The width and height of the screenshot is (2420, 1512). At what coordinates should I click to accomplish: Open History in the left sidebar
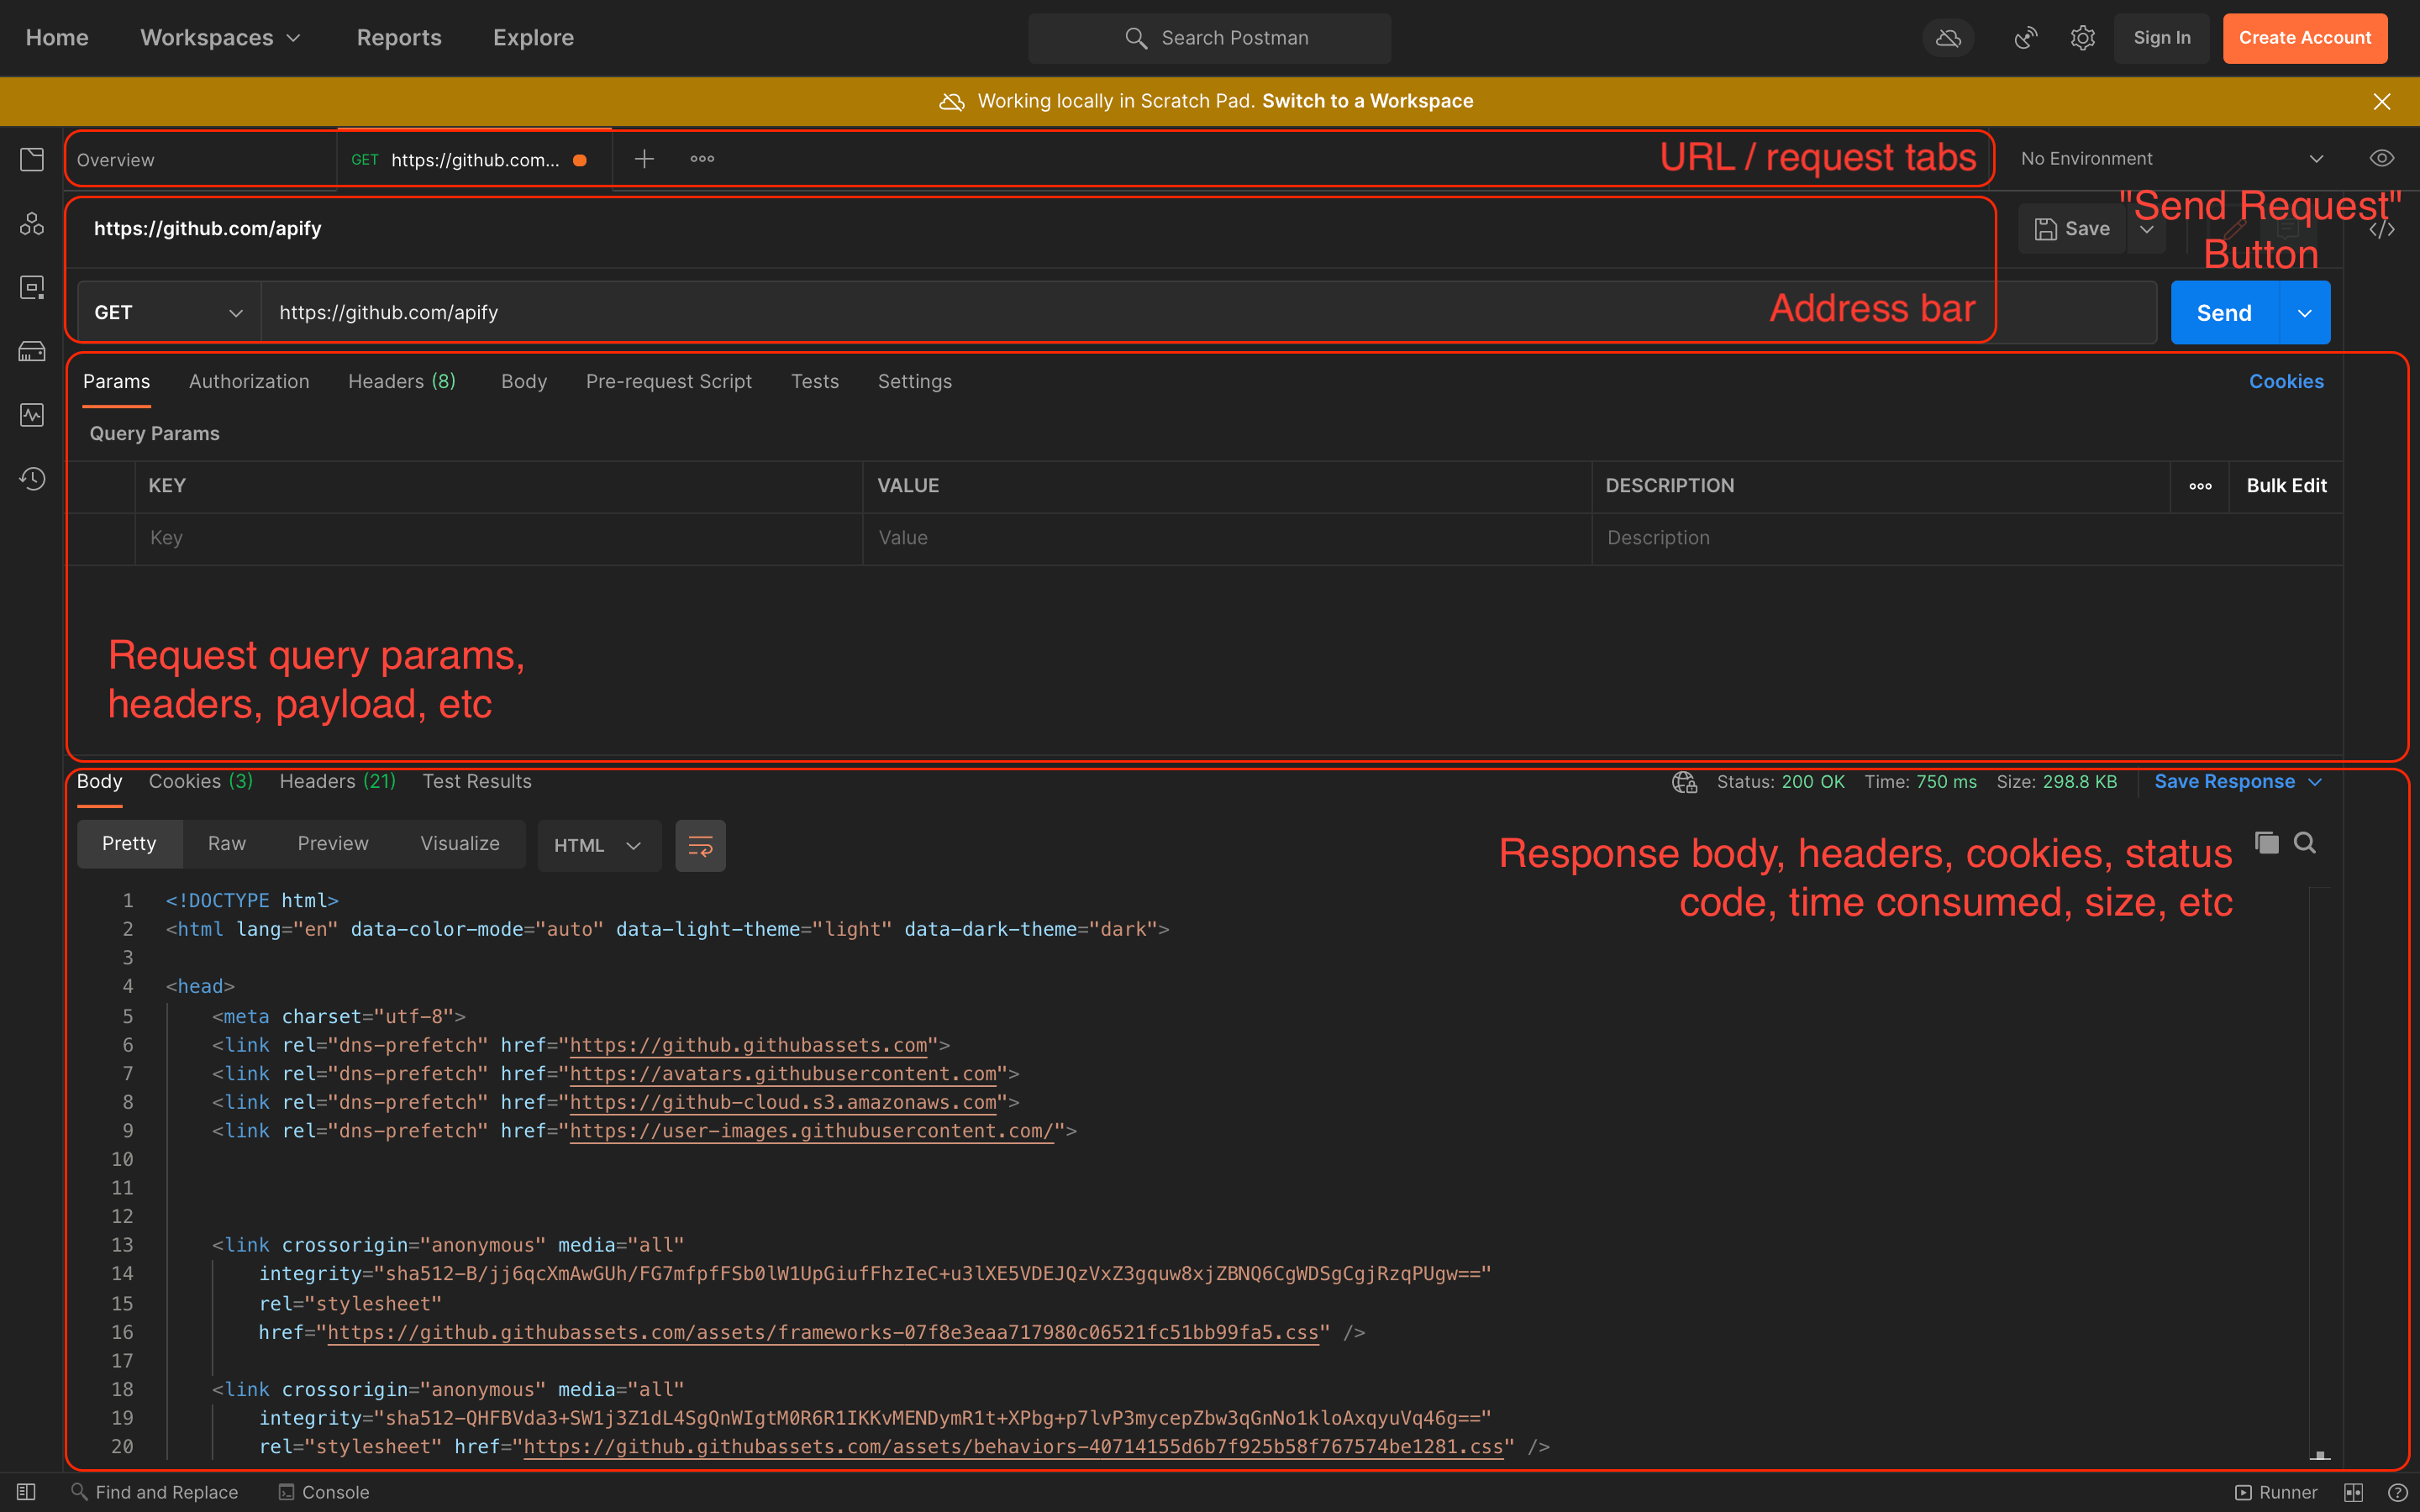pos(31,479)
